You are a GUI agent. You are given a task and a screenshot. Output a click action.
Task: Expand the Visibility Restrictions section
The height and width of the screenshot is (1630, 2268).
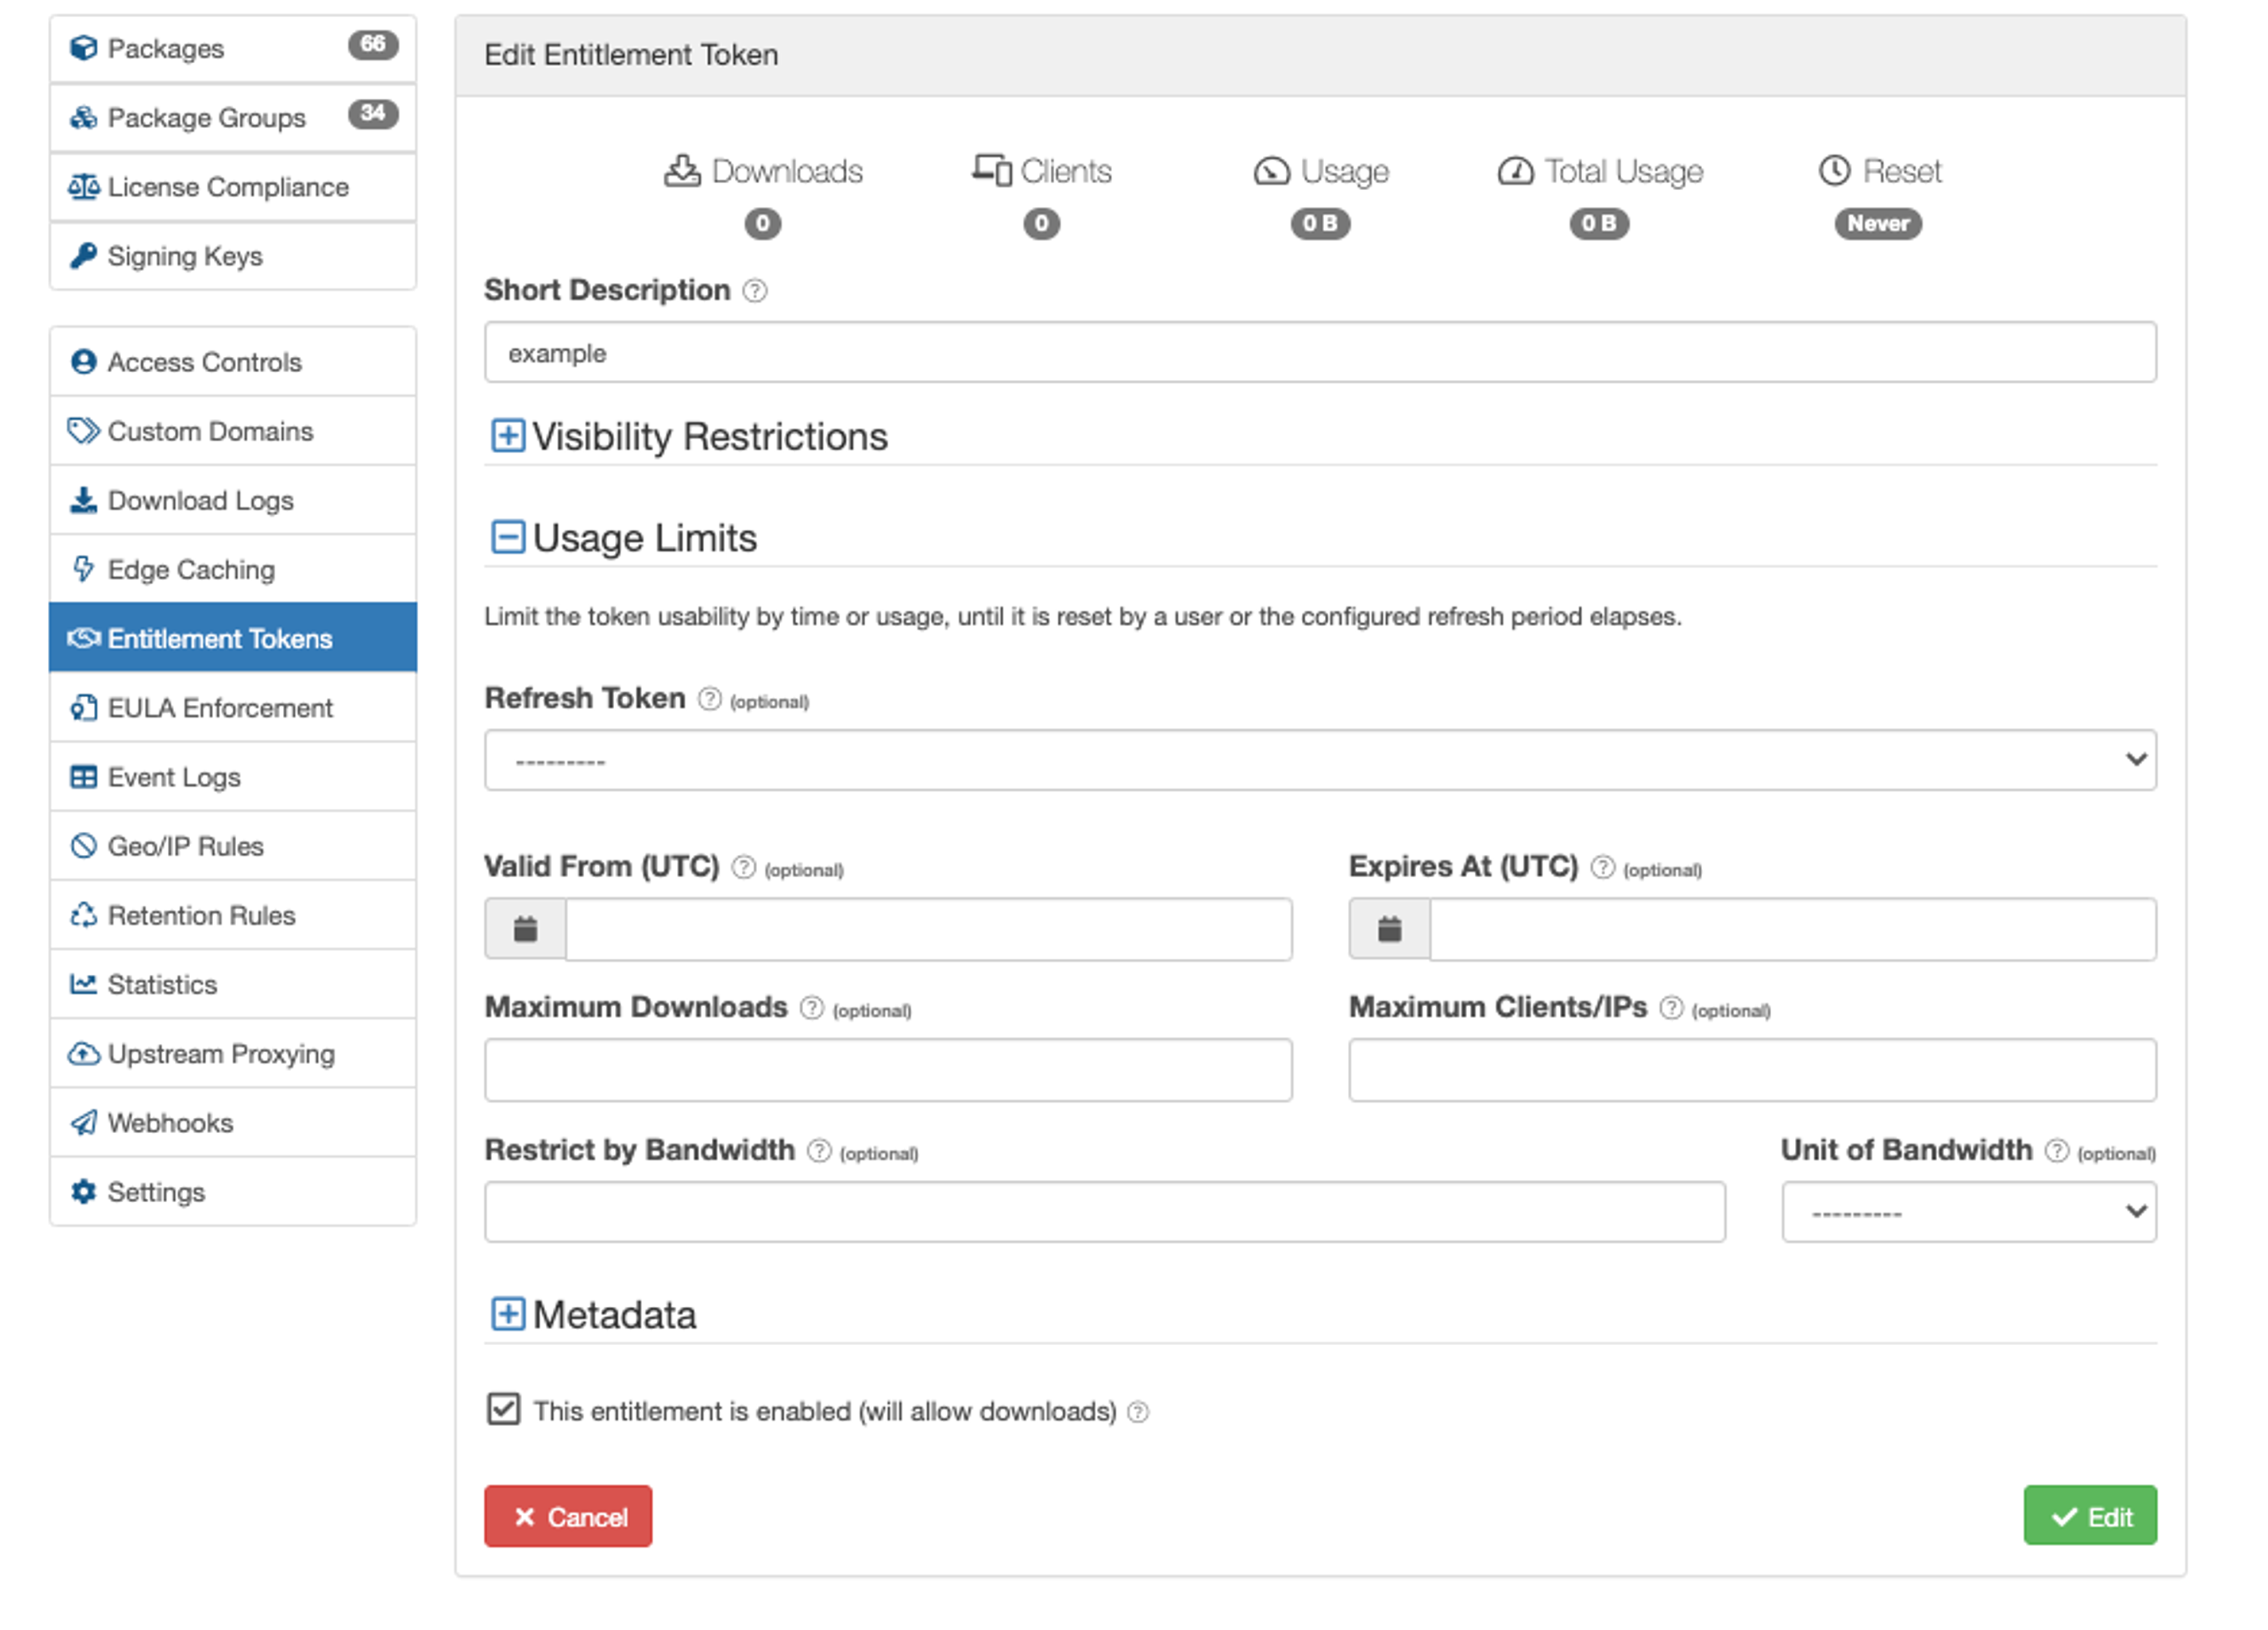pos(508,436)
